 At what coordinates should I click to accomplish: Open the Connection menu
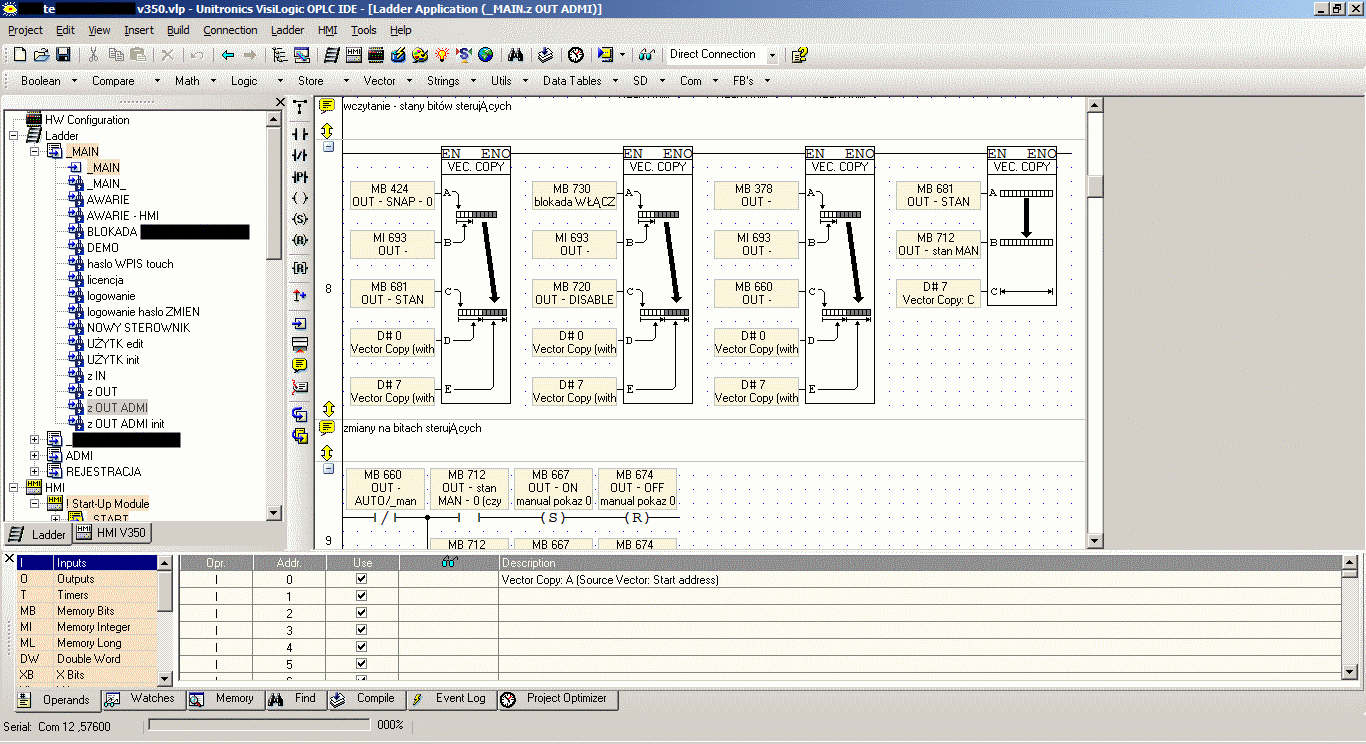click(230, 30)
